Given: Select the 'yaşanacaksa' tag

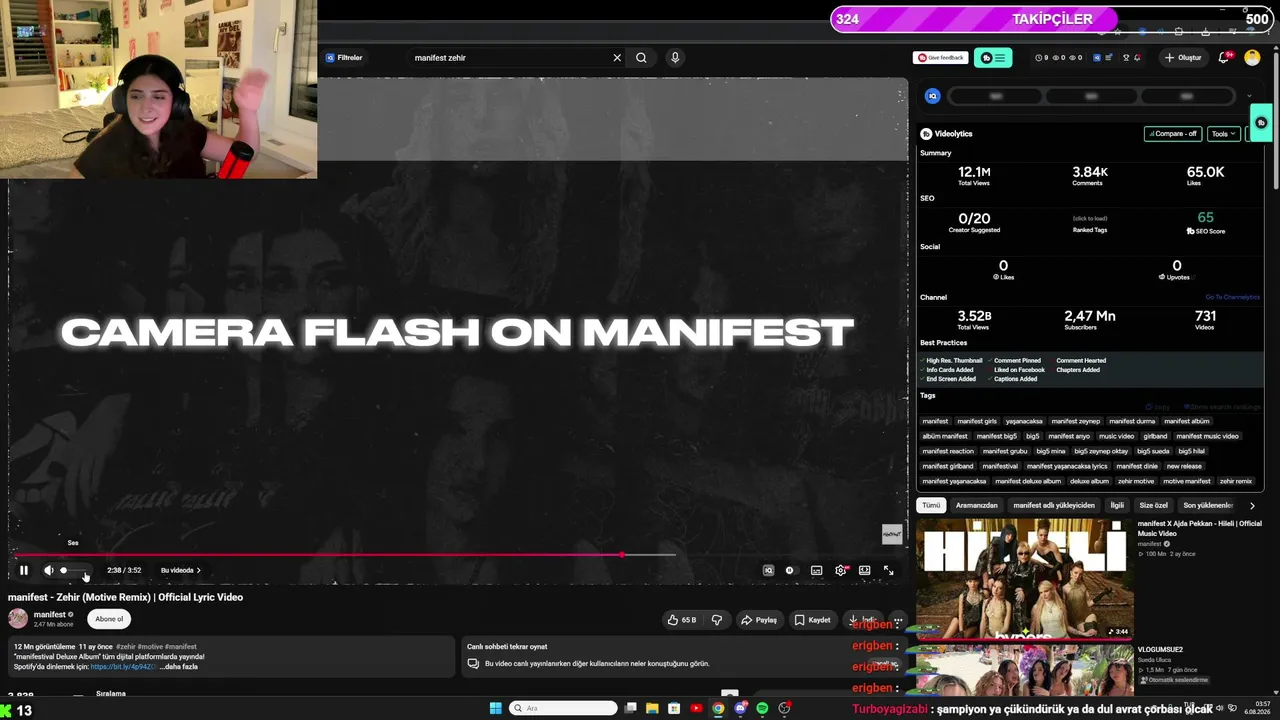Looking at the screenshot, I should pos(1024,421).
